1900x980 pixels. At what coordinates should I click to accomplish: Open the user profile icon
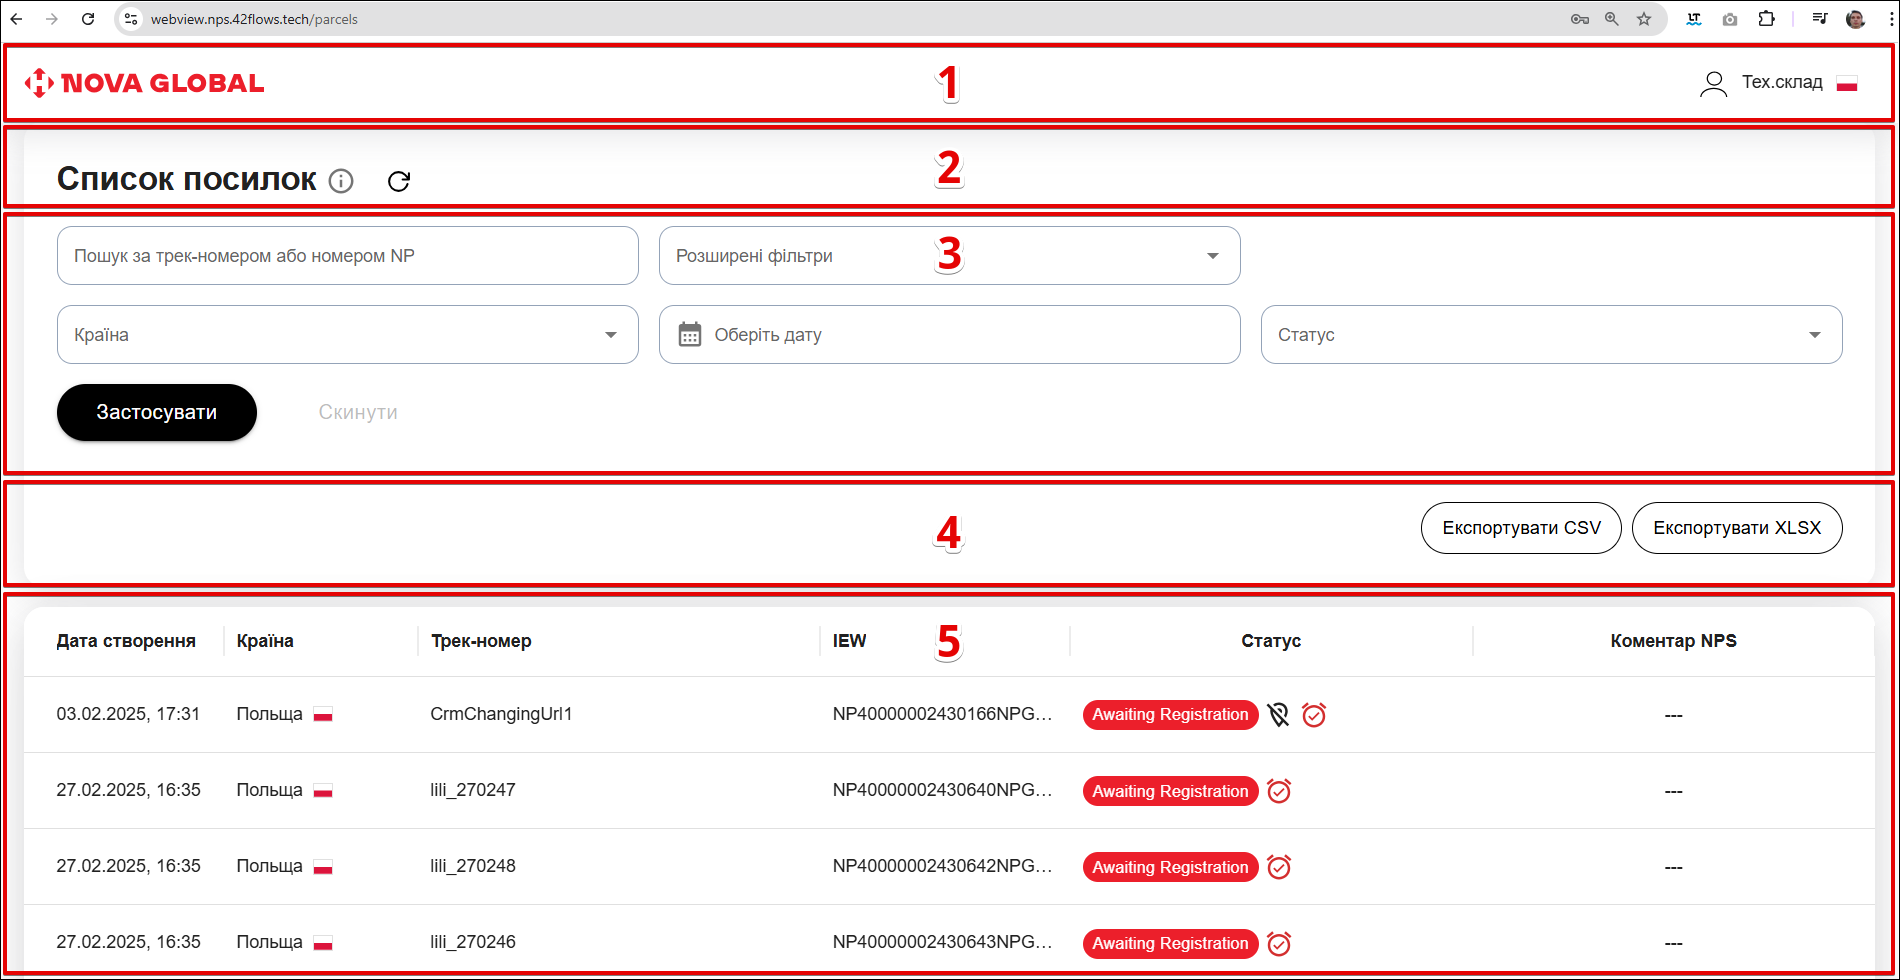[1713, 84]
